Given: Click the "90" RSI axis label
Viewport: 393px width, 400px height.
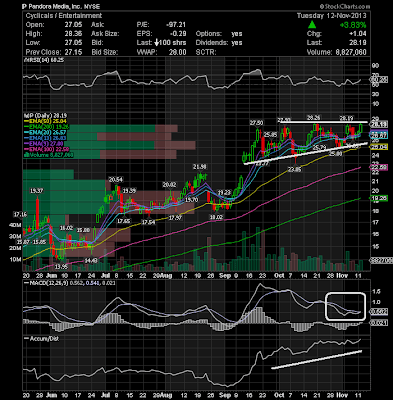Looking at the screenshot, I should click(376, 65).
